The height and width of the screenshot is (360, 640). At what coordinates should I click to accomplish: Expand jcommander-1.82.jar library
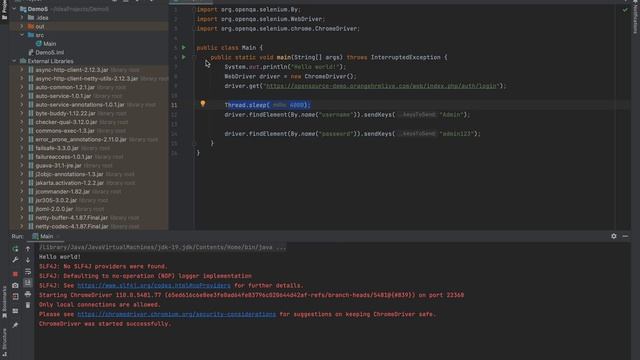click(22, 191)
